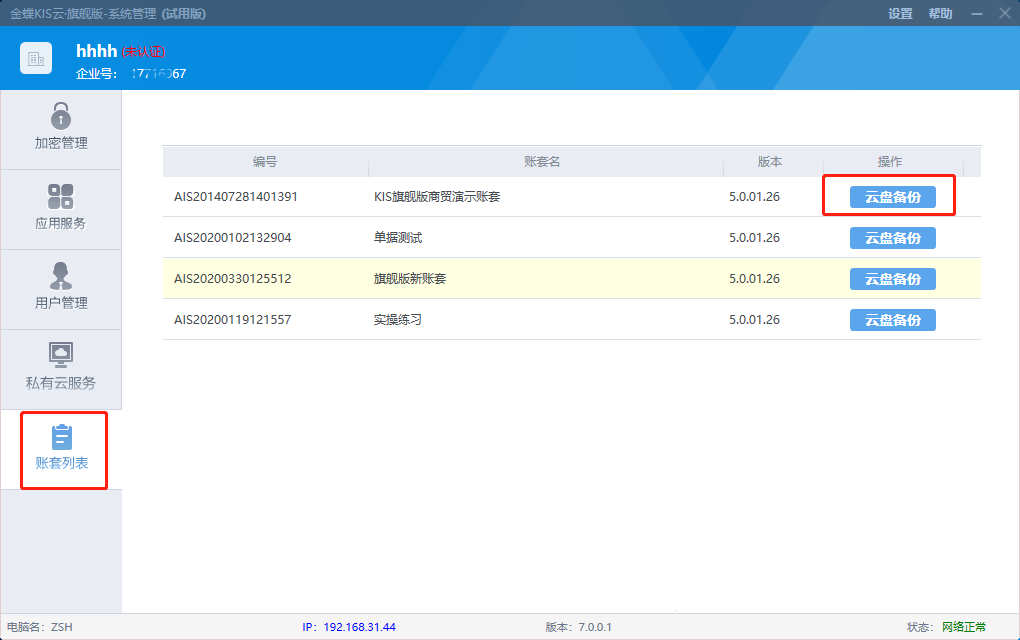Open the 私有云服务 monitor icon
The height and width of the screenshot is (640, 1020).
coord(60,356)
